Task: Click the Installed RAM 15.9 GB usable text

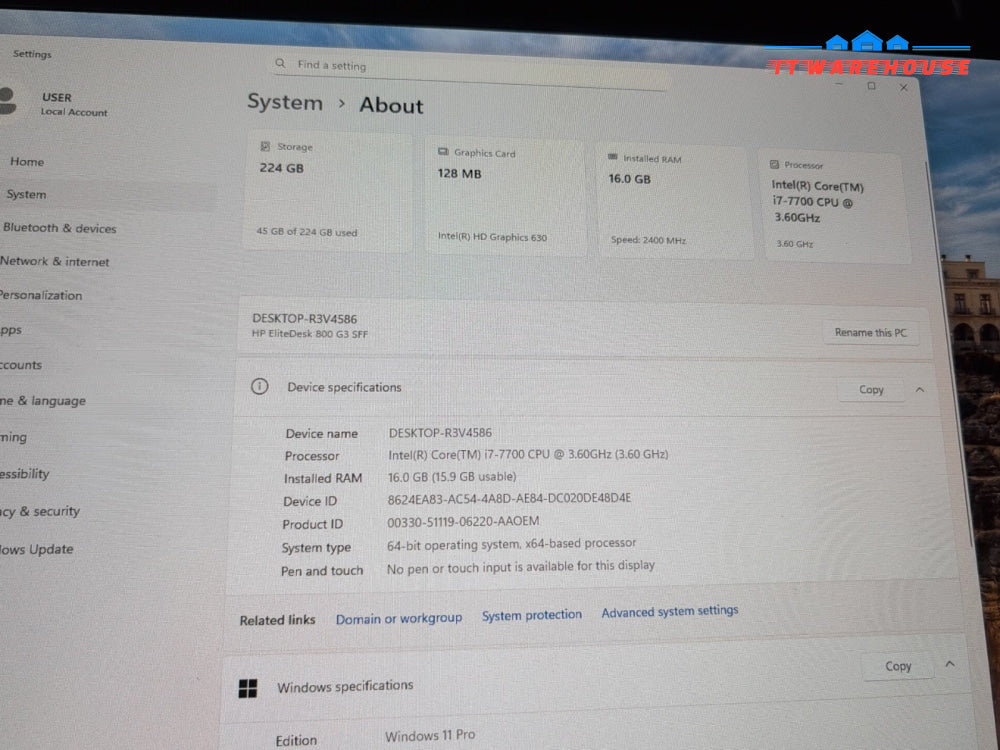Action: [x=452, y=476]
